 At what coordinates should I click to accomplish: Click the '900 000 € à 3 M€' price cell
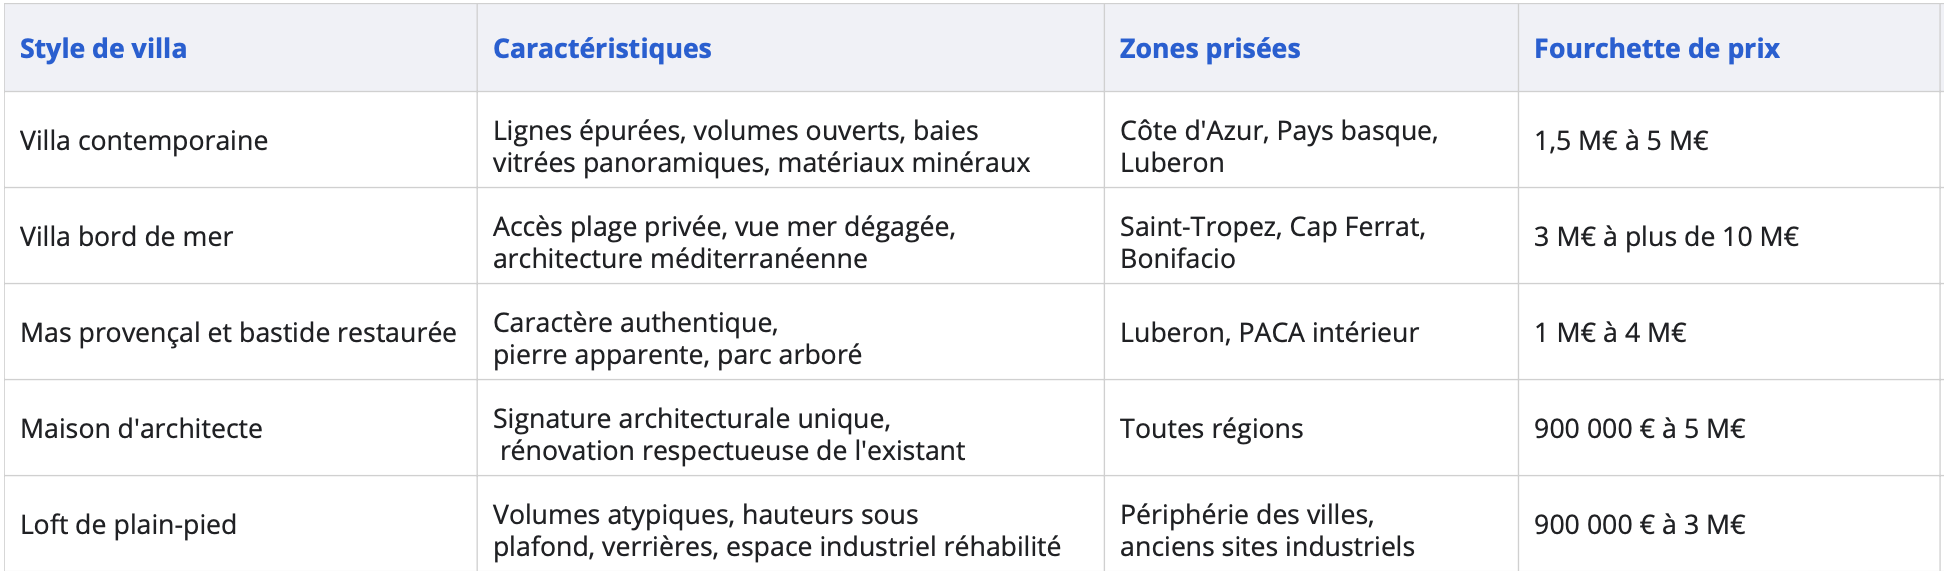(x=1730, y=524)
